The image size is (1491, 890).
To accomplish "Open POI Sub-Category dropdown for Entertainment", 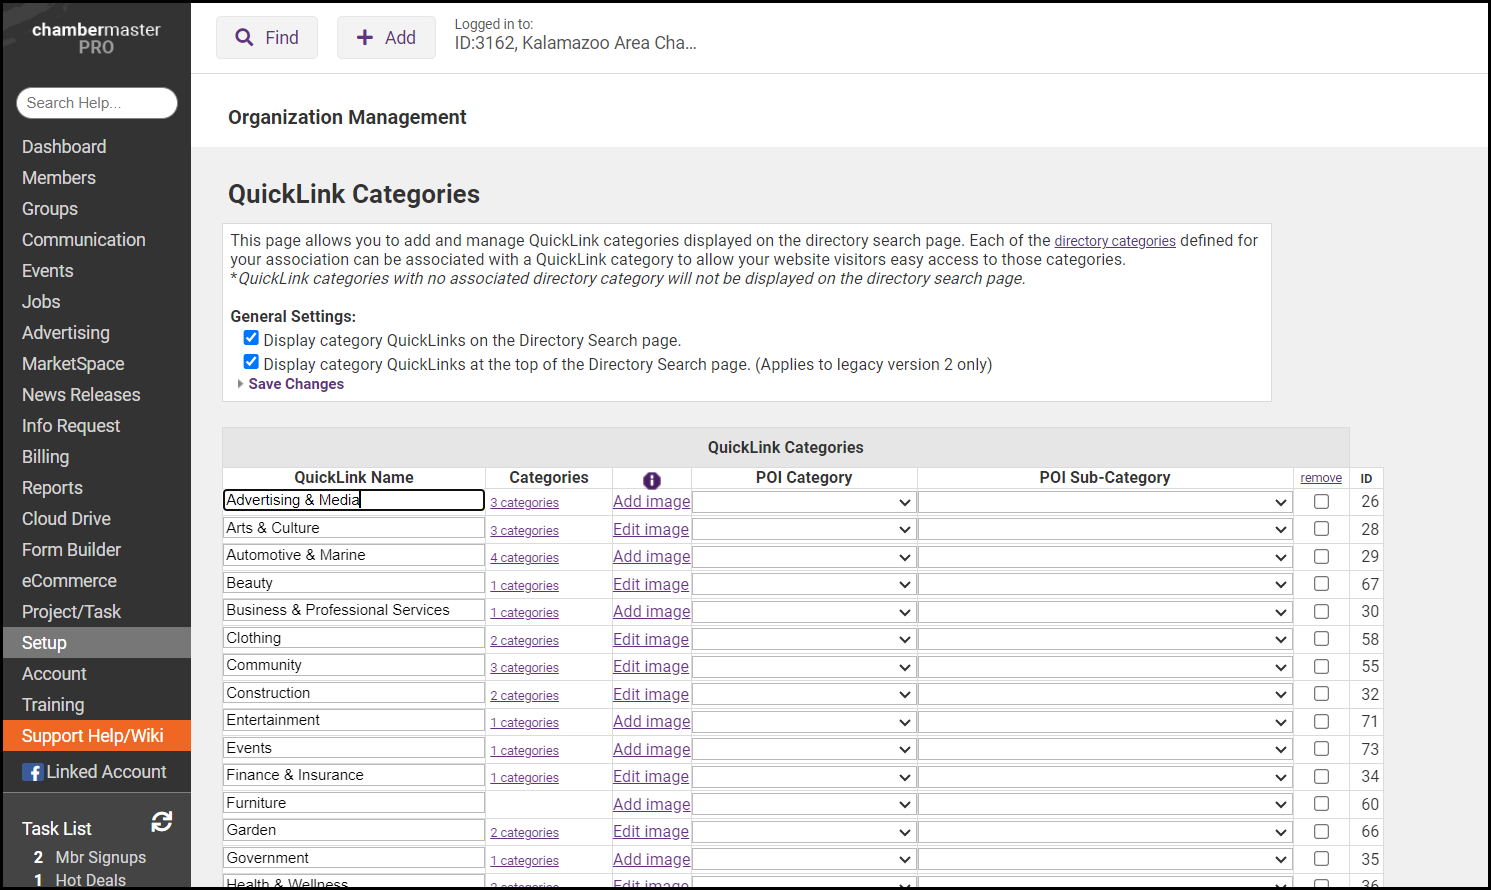I will (x=1105, y=722).
